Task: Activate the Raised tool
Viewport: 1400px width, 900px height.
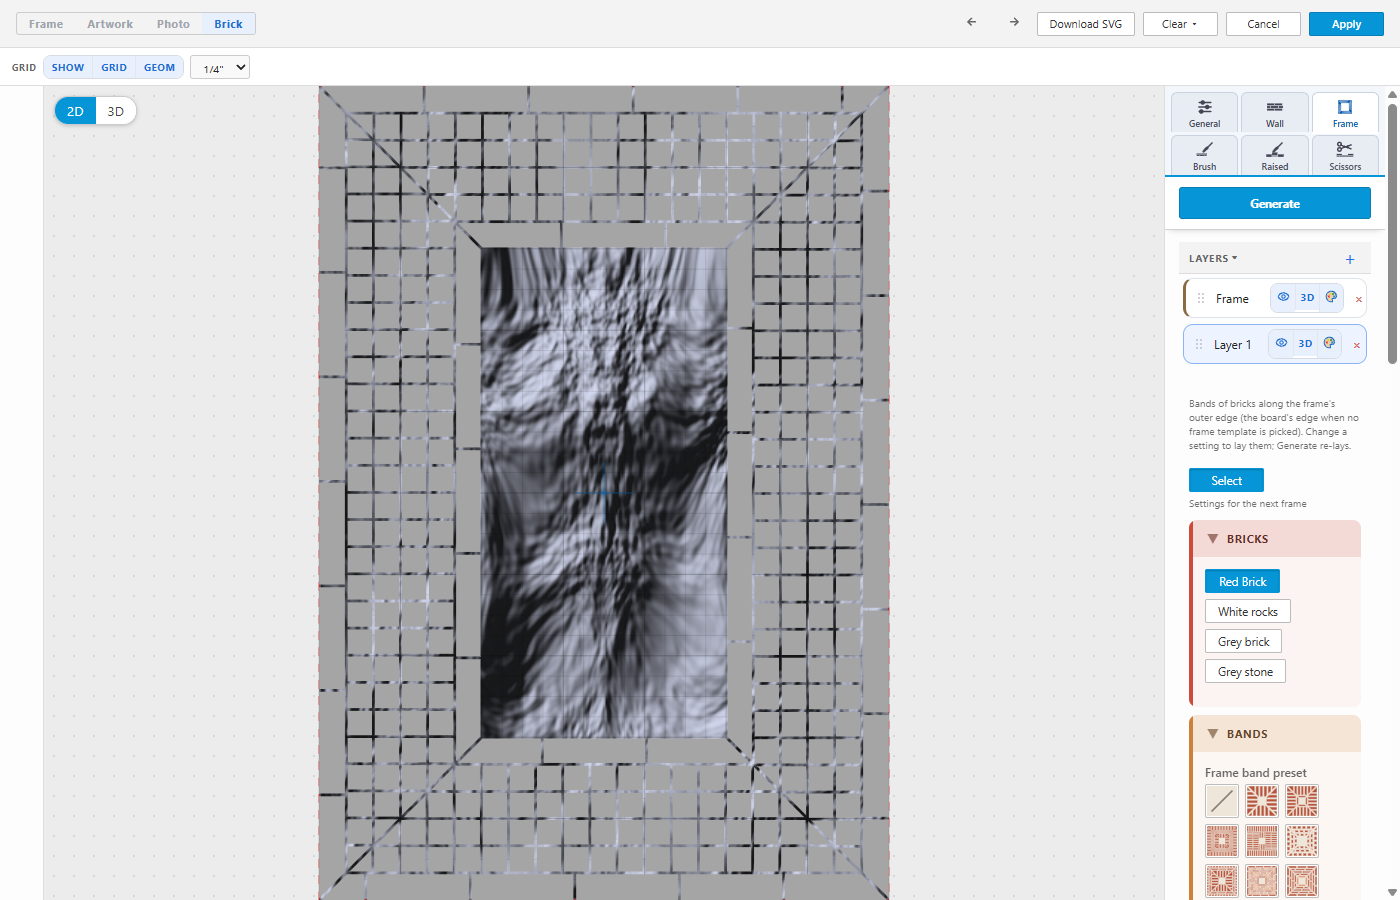Action: point(1275,155)
